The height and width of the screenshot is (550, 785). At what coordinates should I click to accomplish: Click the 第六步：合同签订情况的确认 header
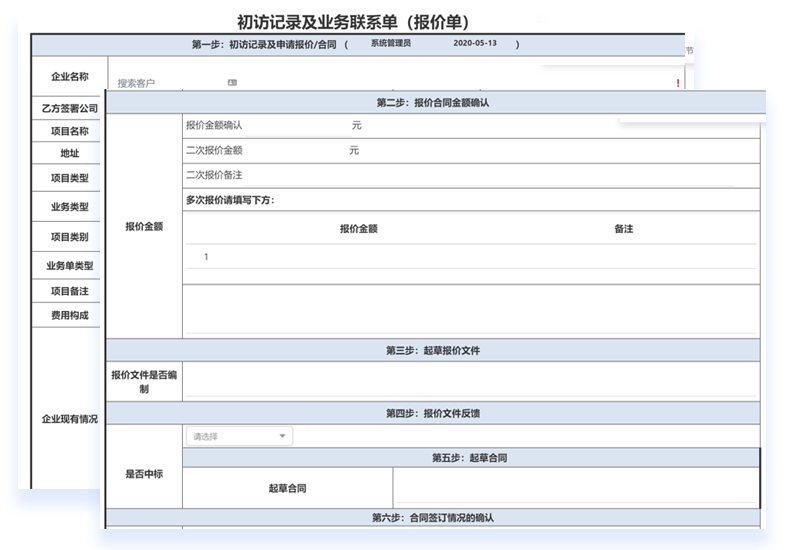pyautogui.click(x=433, y=517)
